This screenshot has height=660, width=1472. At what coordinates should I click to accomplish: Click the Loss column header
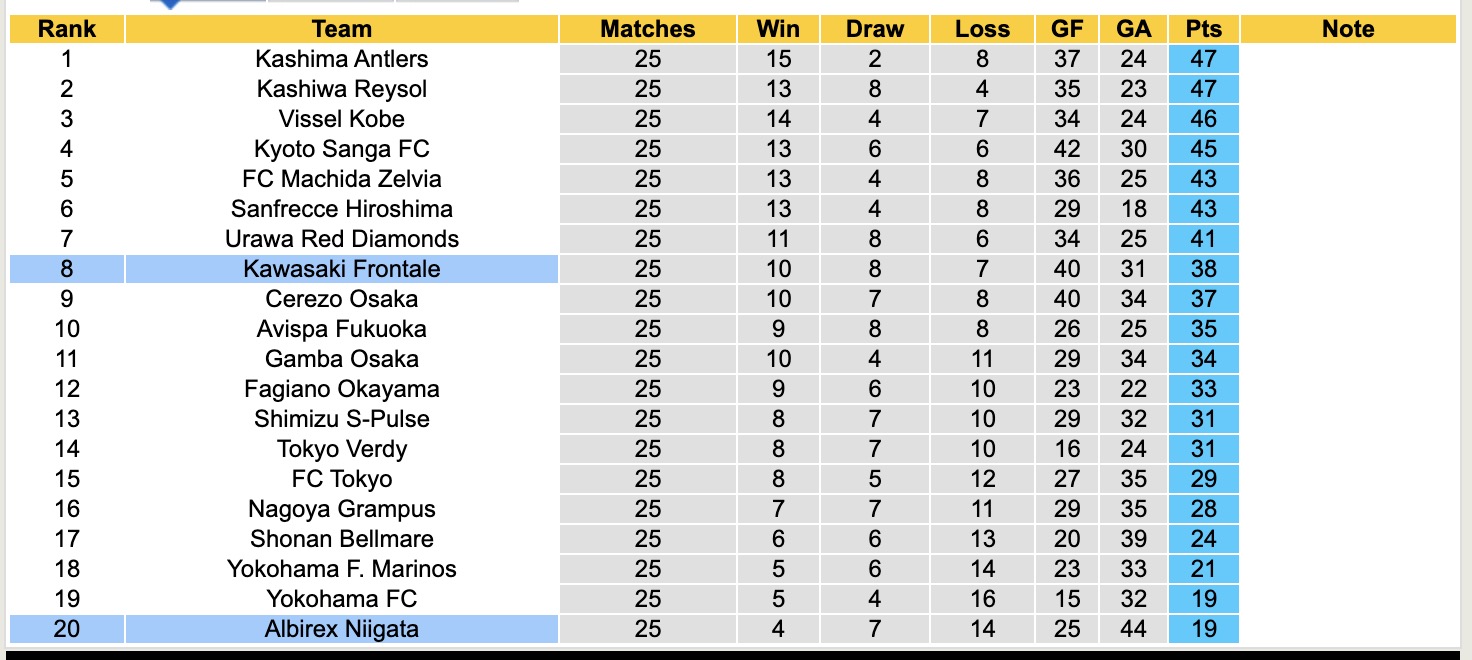tap(982, 29)
